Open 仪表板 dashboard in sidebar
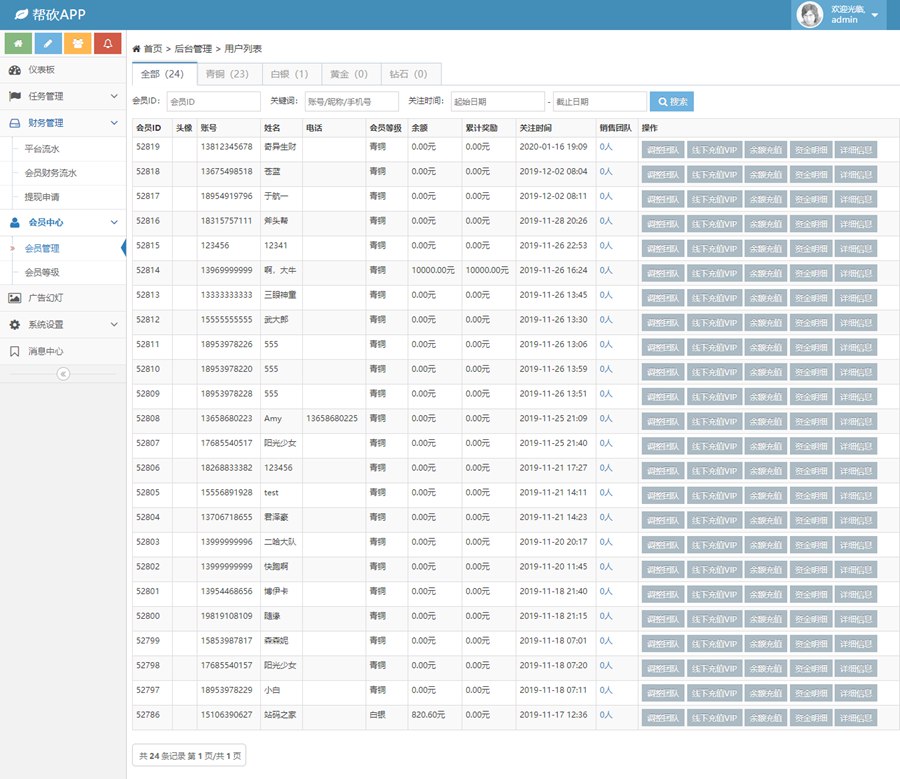The image size is (900, 779). click(41, 70)
